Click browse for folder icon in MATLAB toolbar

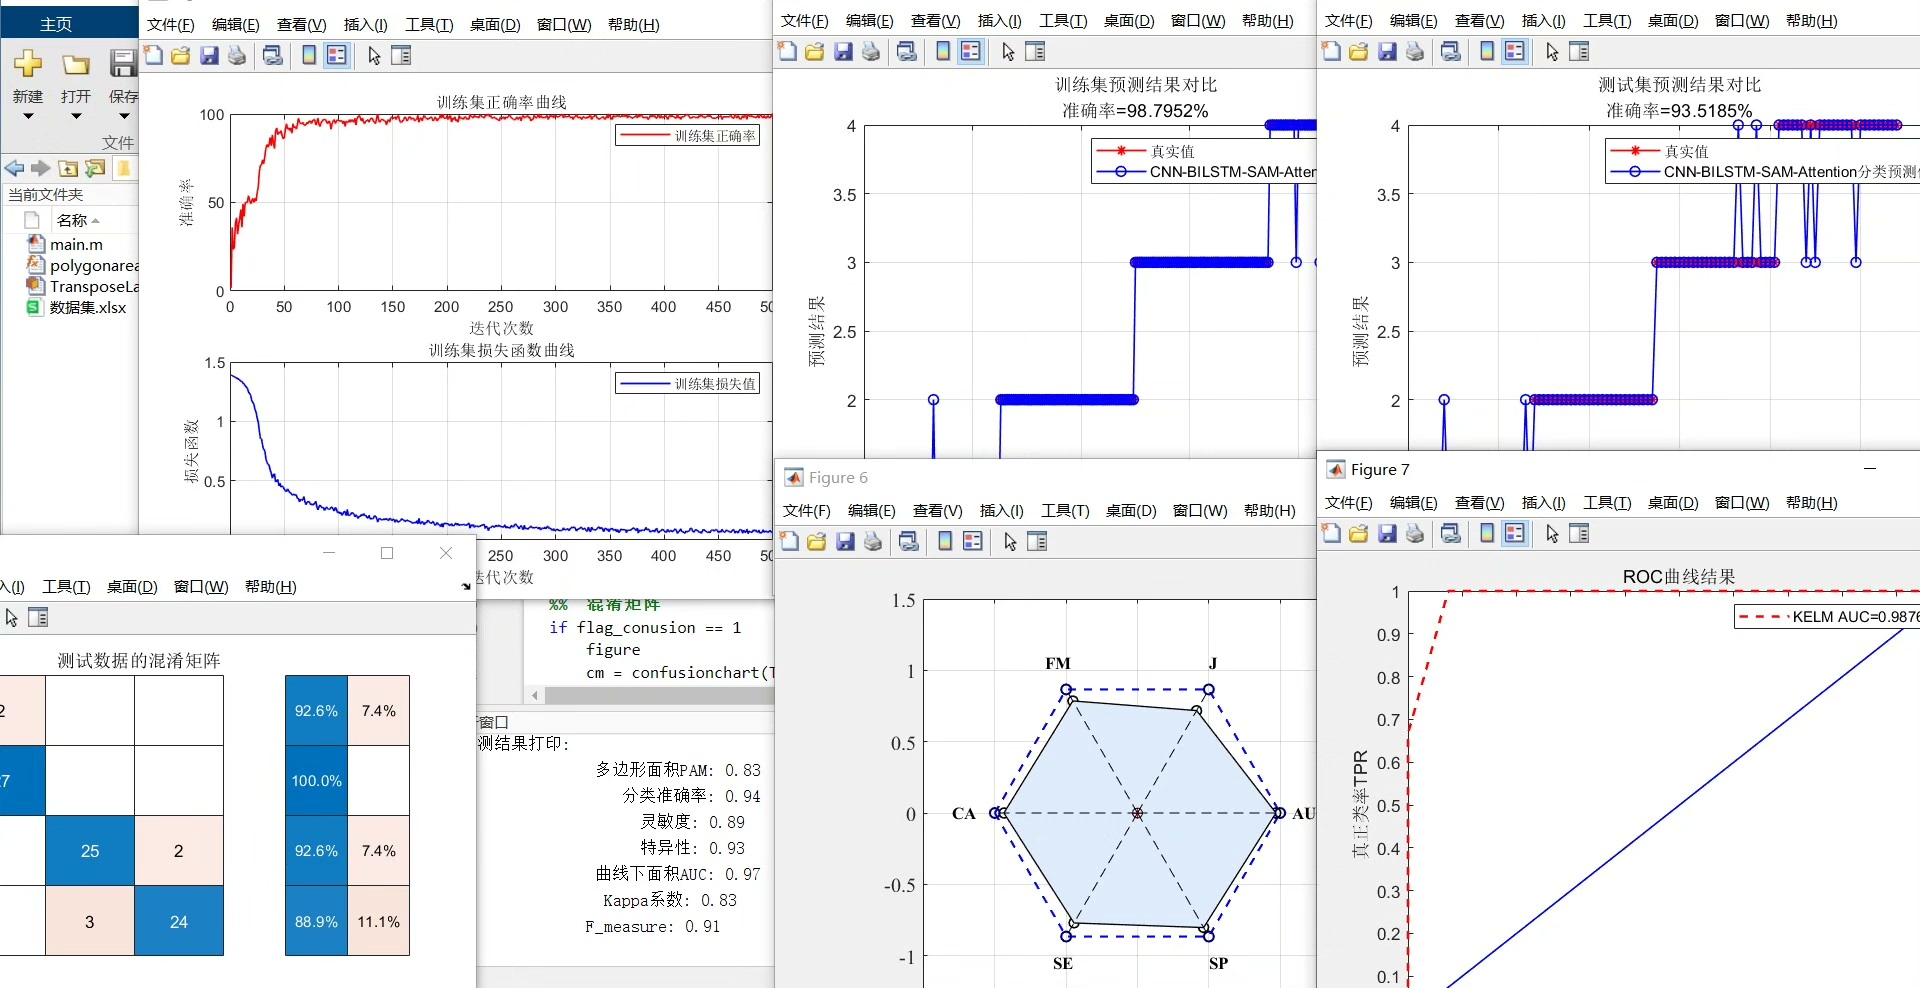click(95, 168)
